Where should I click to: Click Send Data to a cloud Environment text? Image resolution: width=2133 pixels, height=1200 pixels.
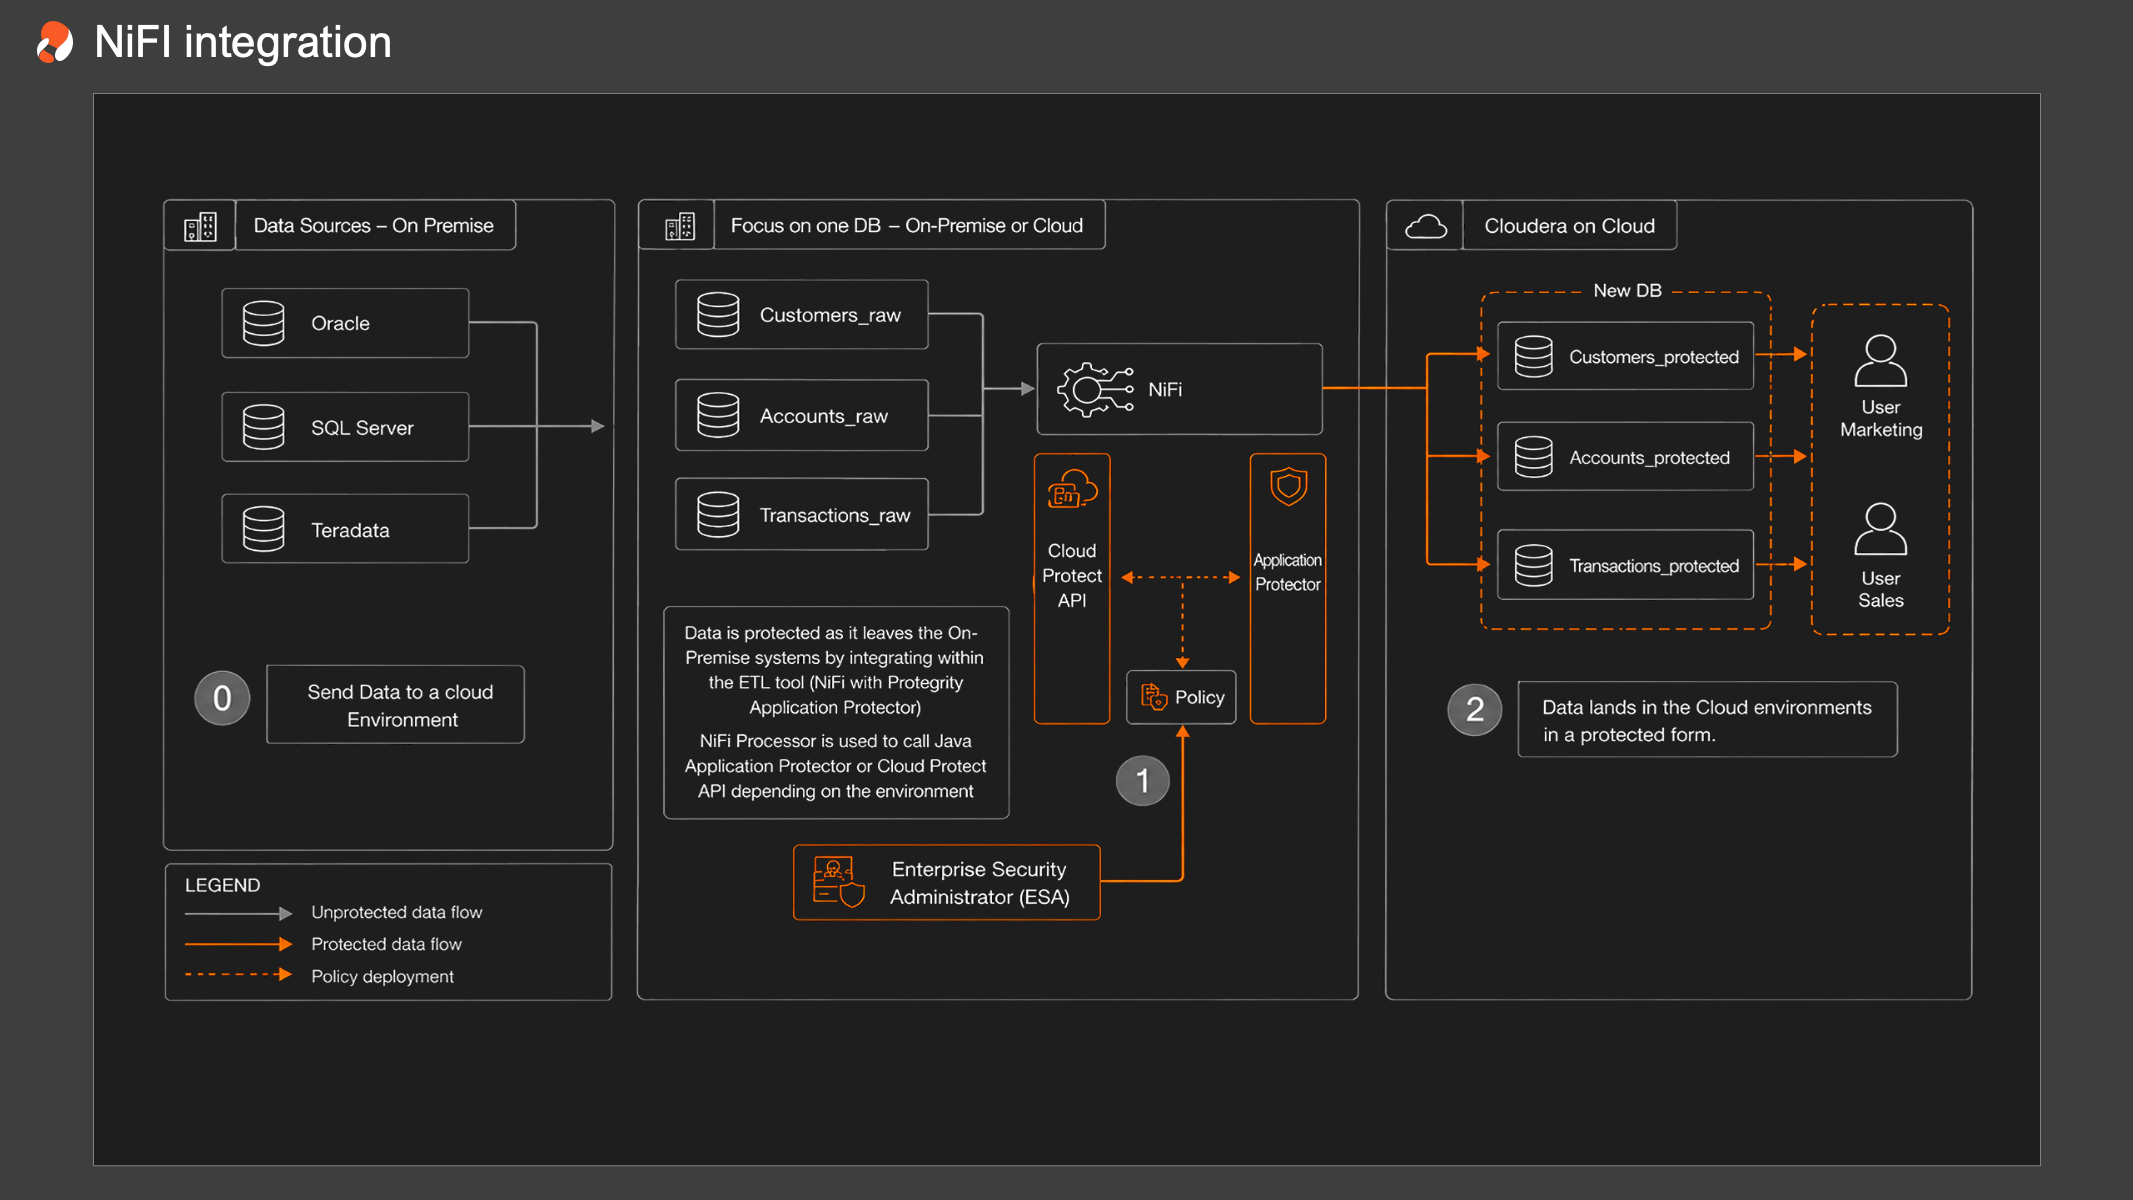[400, 705]
